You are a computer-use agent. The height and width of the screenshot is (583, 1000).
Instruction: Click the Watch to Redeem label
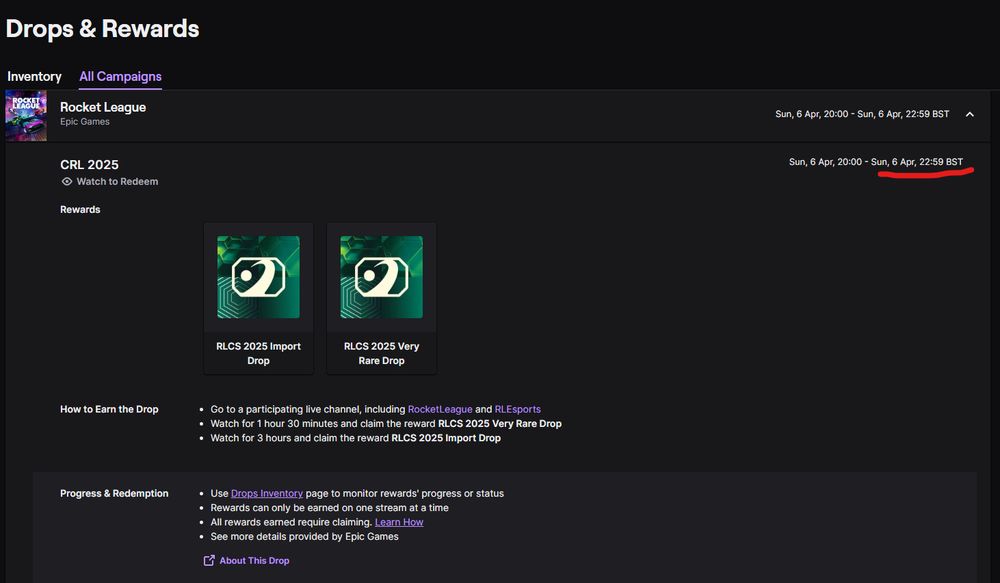[x=117, y=182]
